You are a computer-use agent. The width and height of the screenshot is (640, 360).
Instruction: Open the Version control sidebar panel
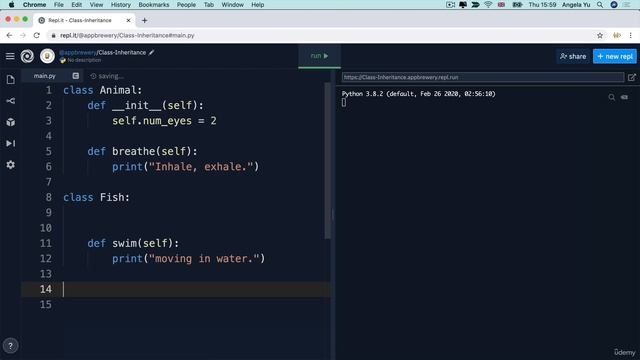click(x=11, y=101)
